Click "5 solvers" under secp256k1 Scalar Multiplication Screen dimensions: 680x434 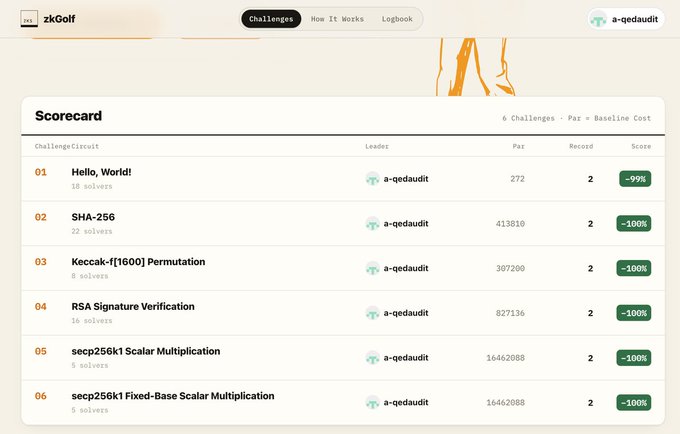90,365
